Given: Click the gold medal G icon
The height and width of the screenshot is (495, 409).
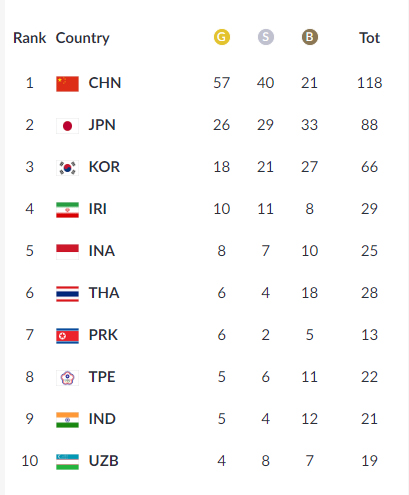Looking at the screenshot, I should [222, 37].
